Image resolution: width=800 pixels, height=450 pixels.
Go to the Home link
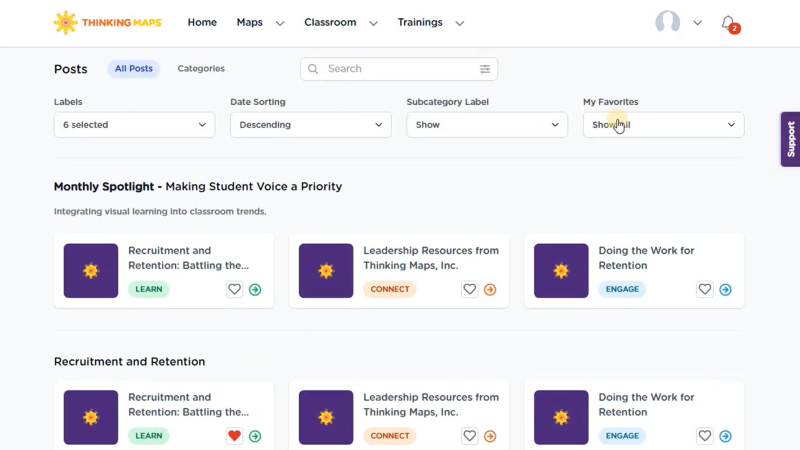tap(202, 22)
